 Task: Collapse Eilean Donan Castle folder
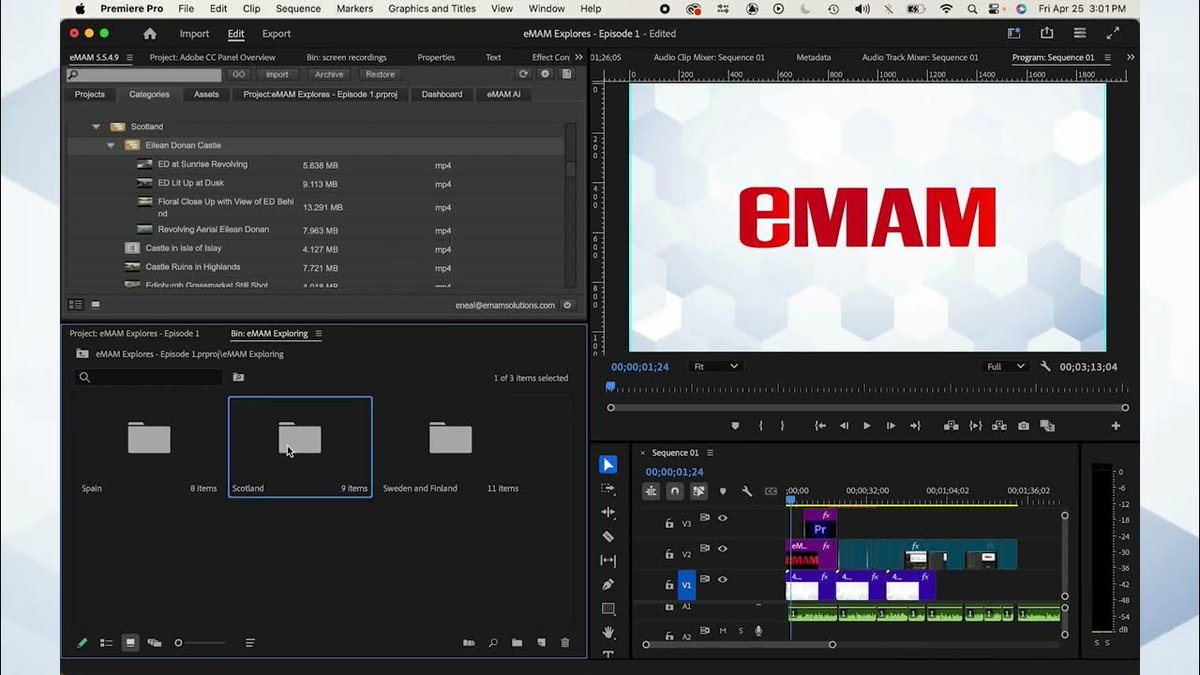(111, 146)
